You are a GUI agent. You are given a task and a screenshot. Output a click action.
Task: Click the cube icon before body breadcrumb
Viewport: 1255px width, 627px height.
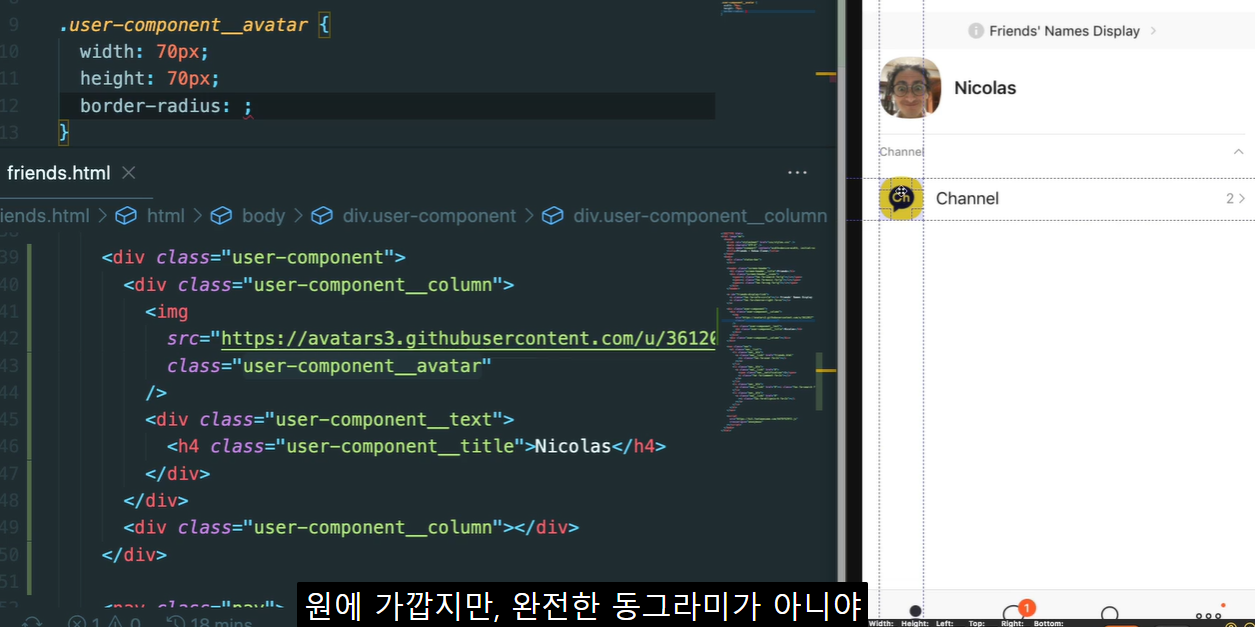point(223,216)
